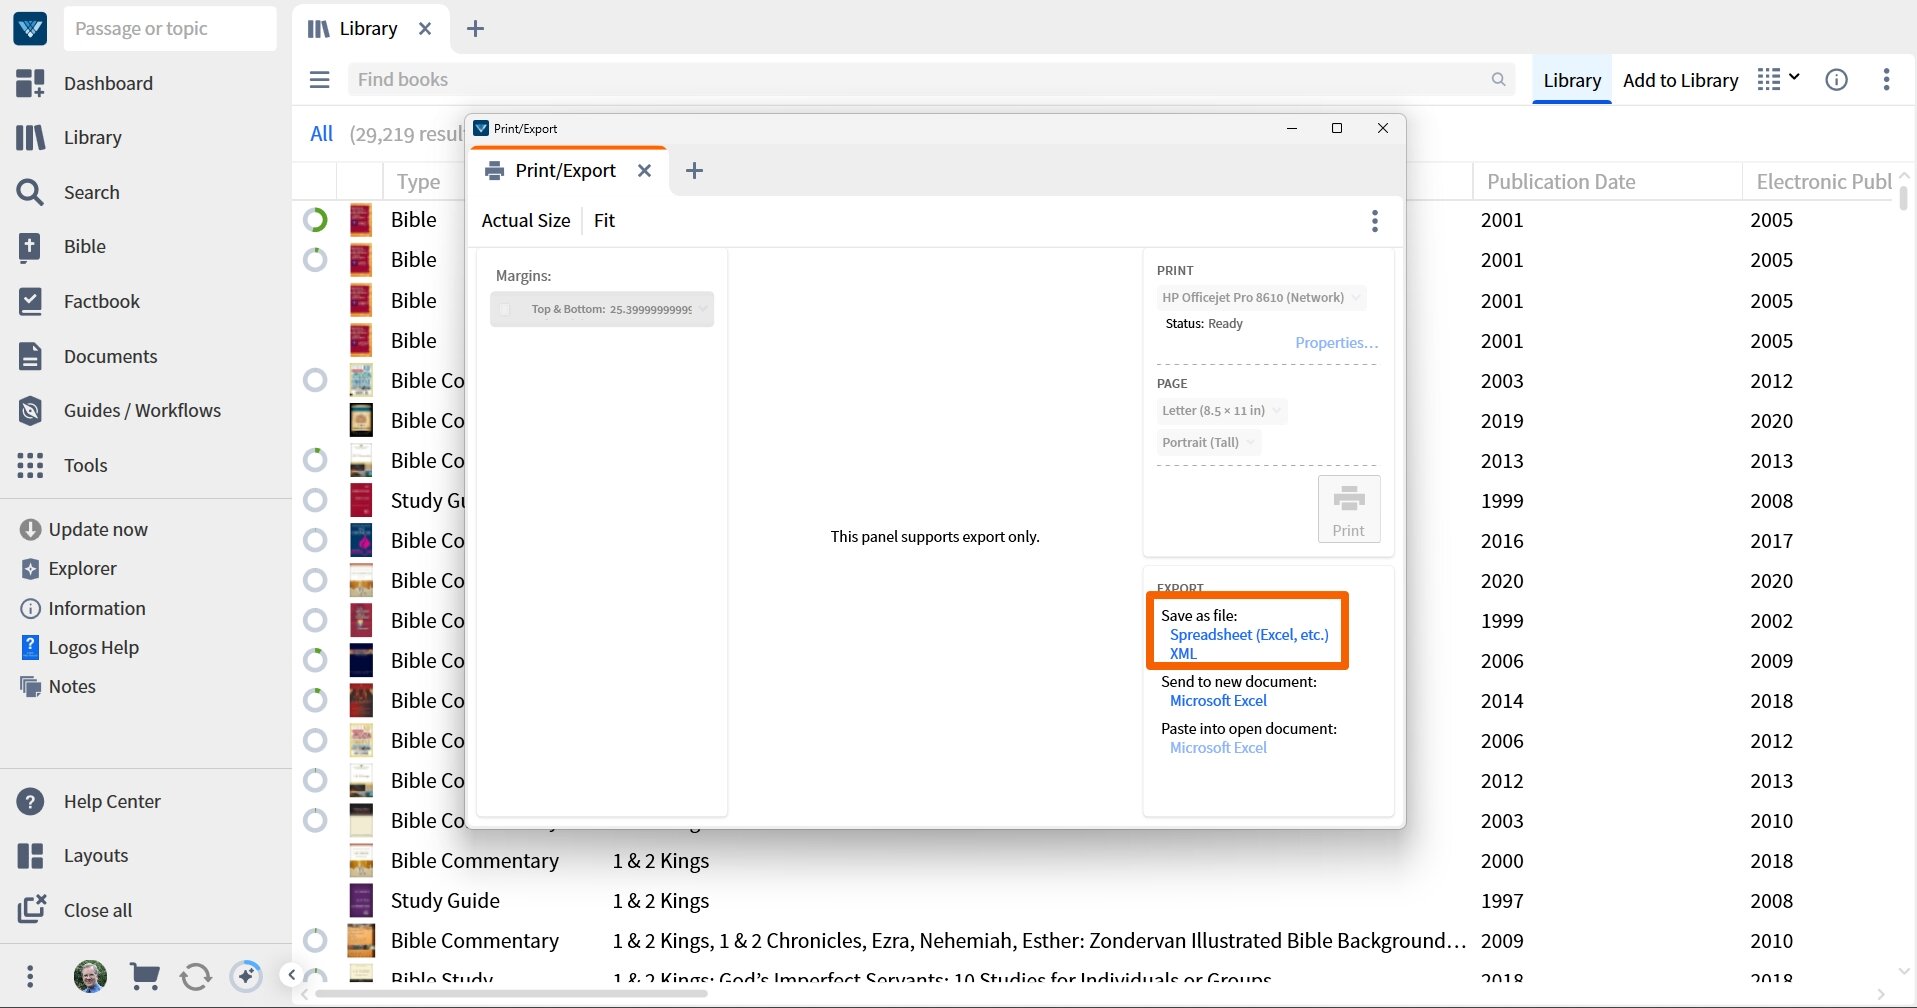Click the Passage or topic box
The image size is (1917, 1008).
170,29
